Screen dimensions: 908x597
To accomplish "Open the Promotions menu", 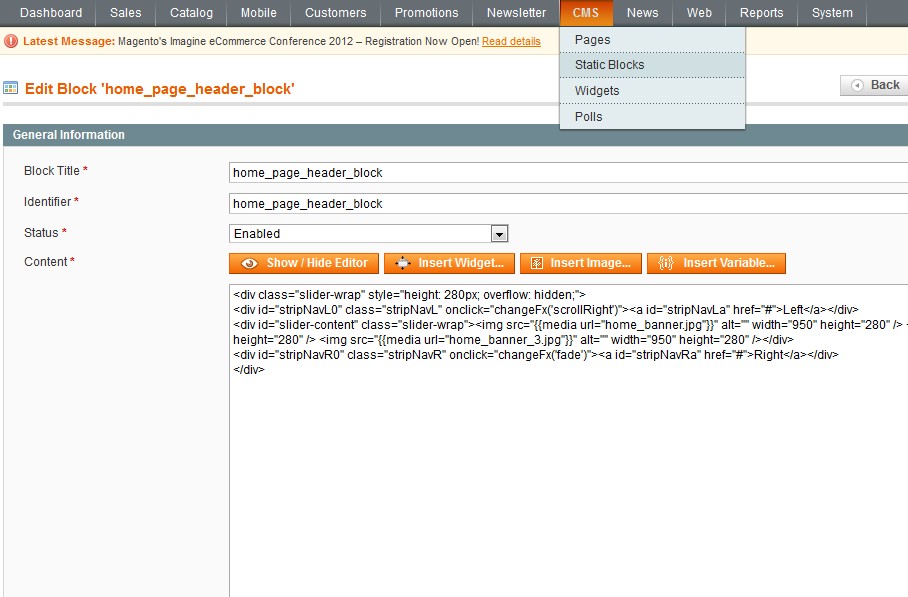I will pyautogui.click(x=426, y=13).
